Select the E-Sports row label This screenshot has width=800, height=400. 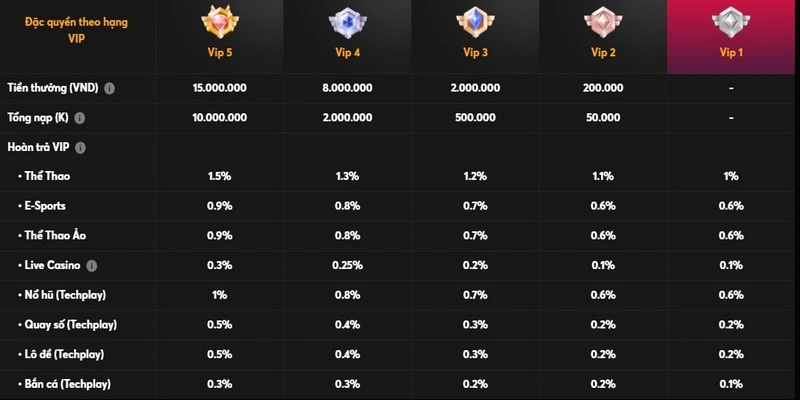(47, 206)
